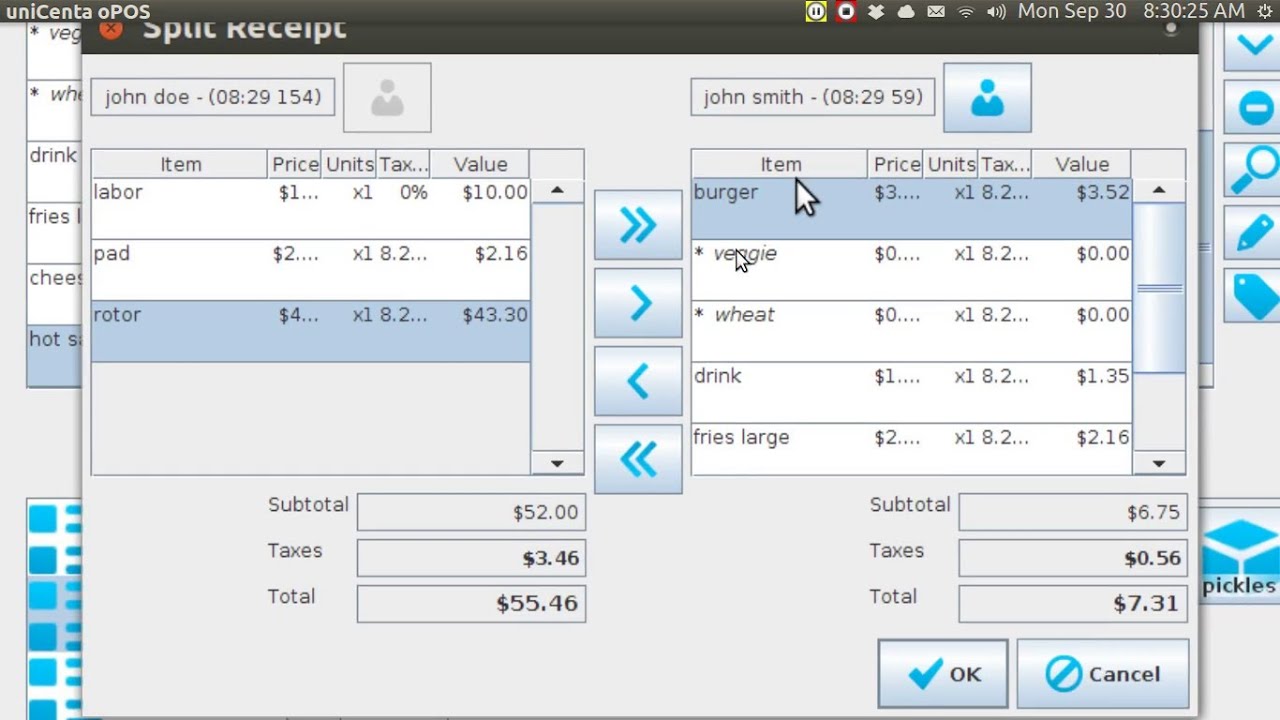
Task: Move all items to right receipt
Action: tap(638, 225)
